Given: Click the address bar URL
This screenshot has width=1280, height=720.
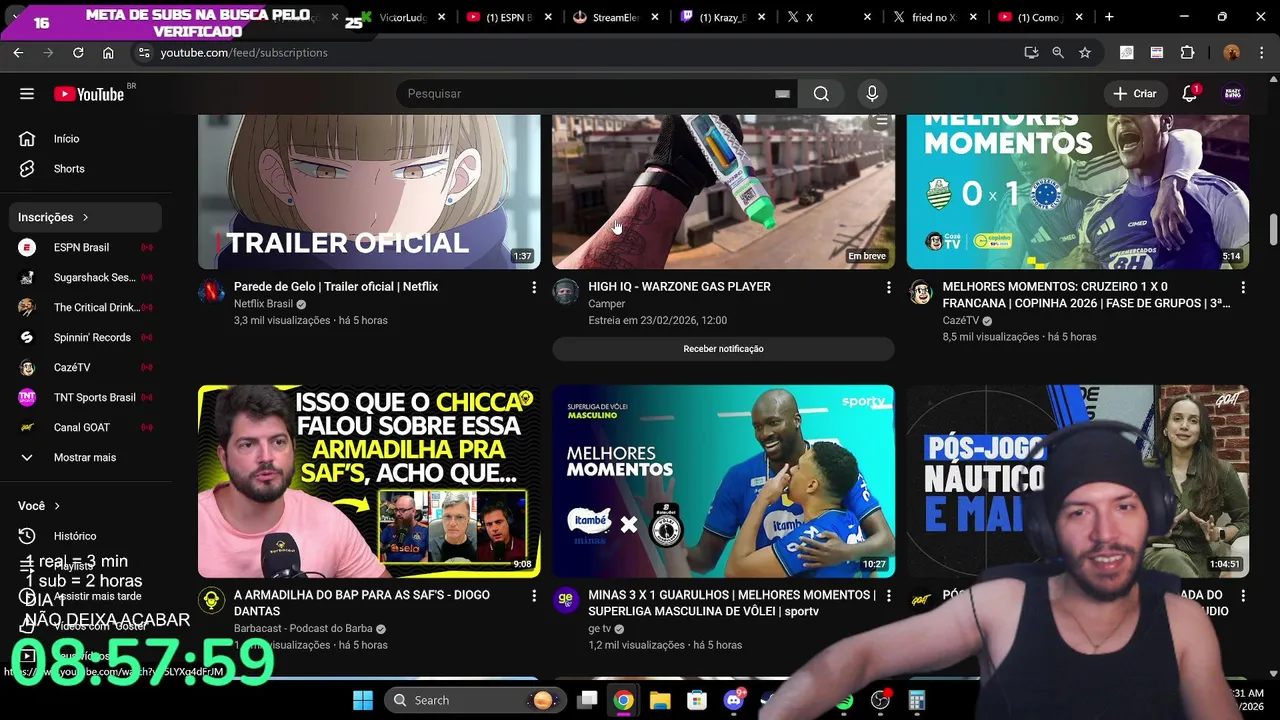Looking at the screenshot, I should (244, 53).
